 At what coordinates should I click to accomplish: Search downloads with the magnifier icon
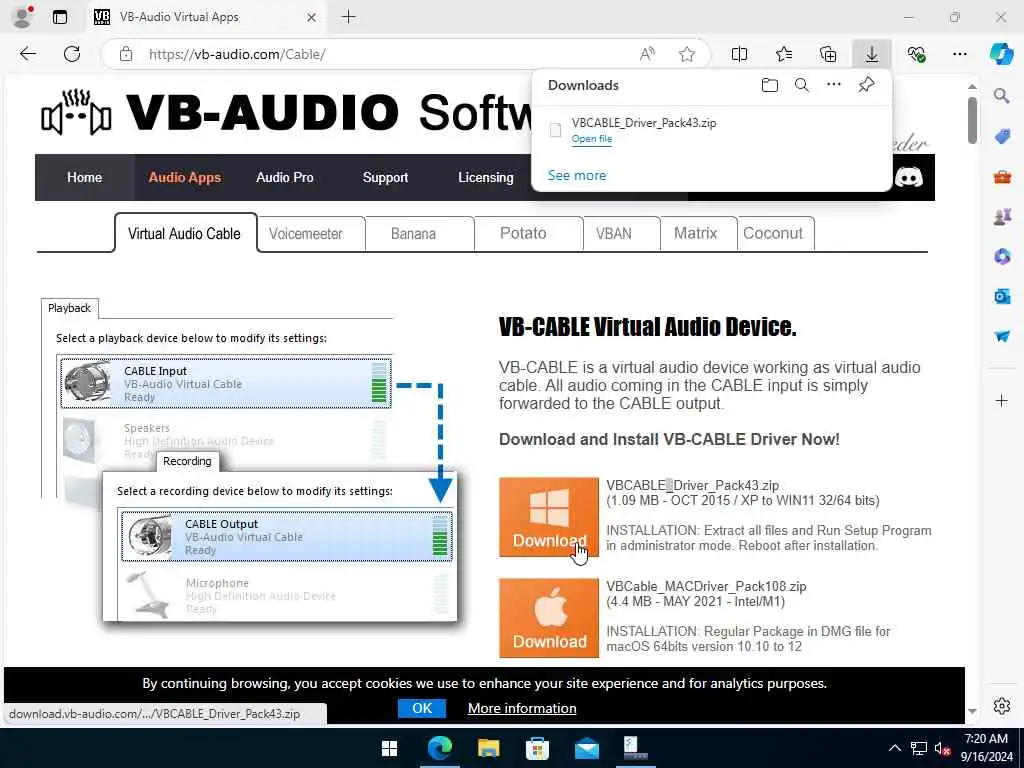point(802,85)
